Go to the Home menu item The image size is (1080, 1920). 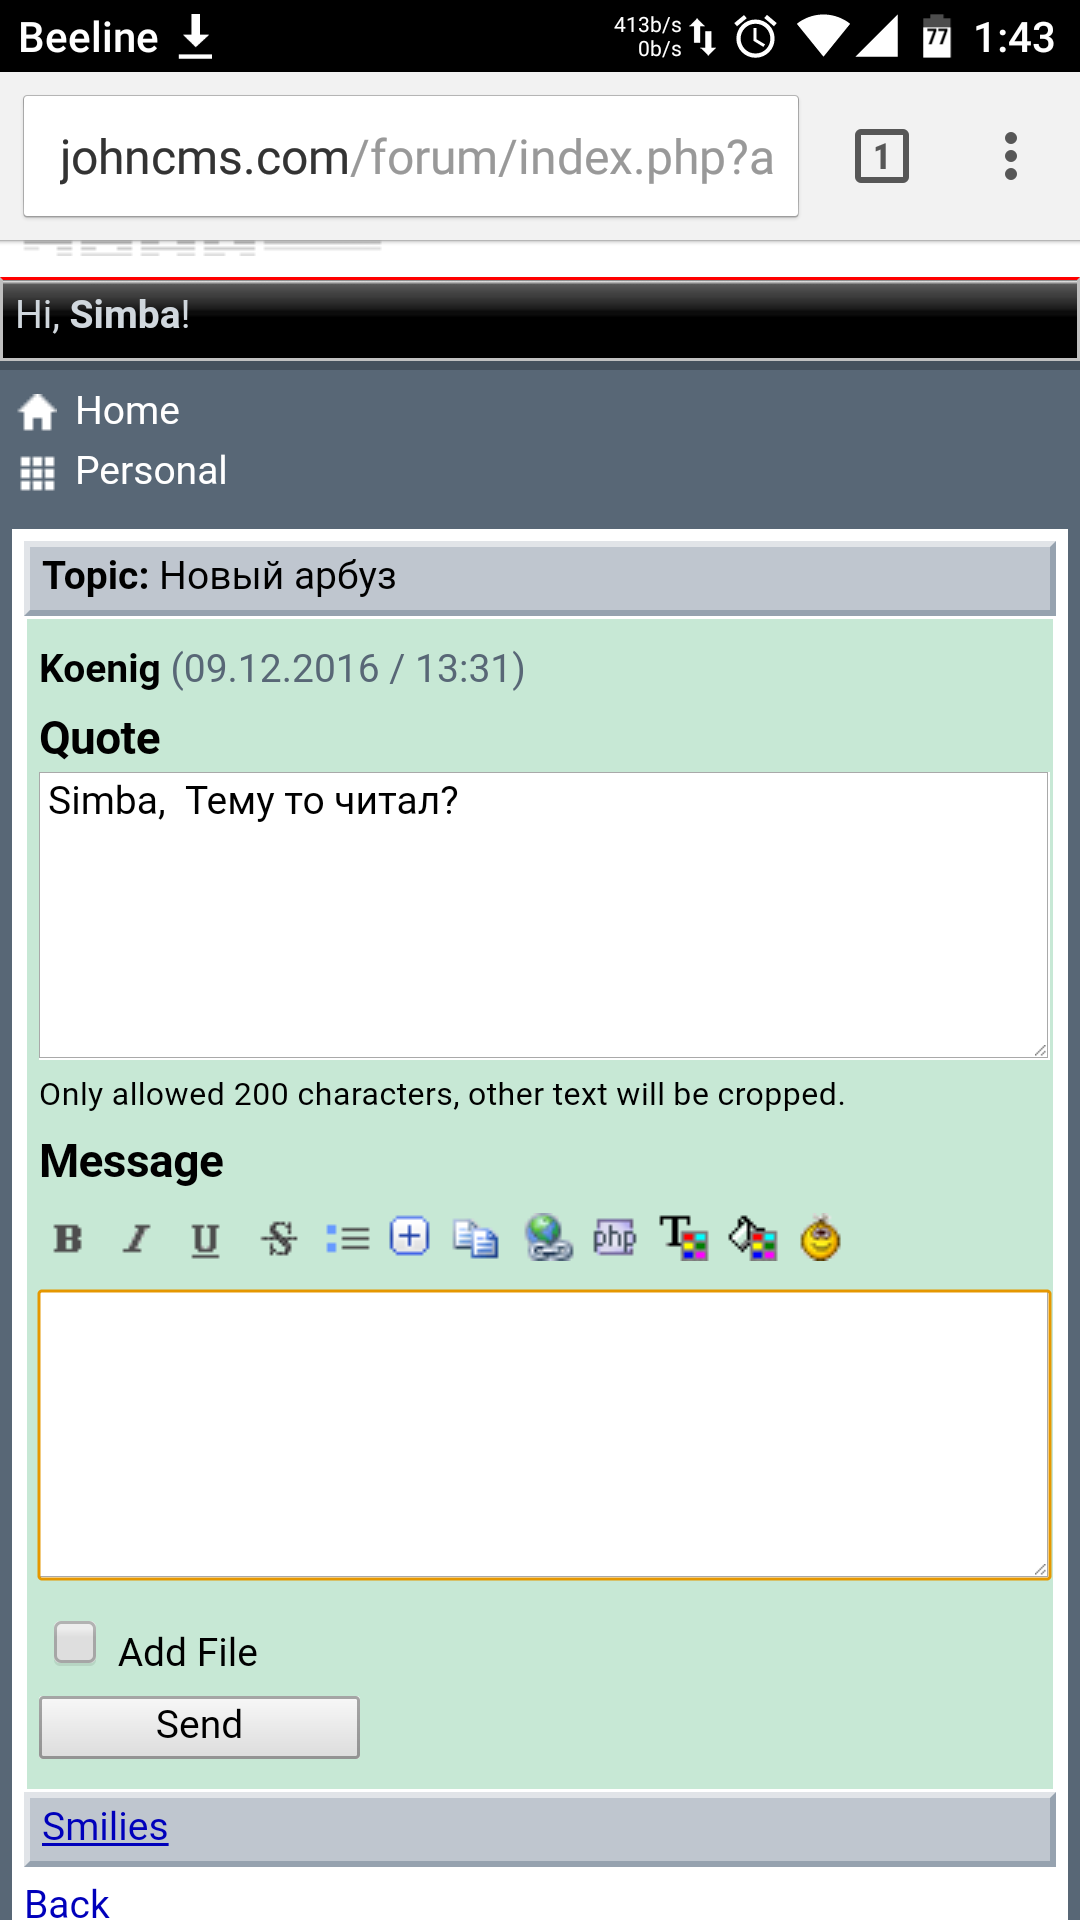[x=127, y=411]
